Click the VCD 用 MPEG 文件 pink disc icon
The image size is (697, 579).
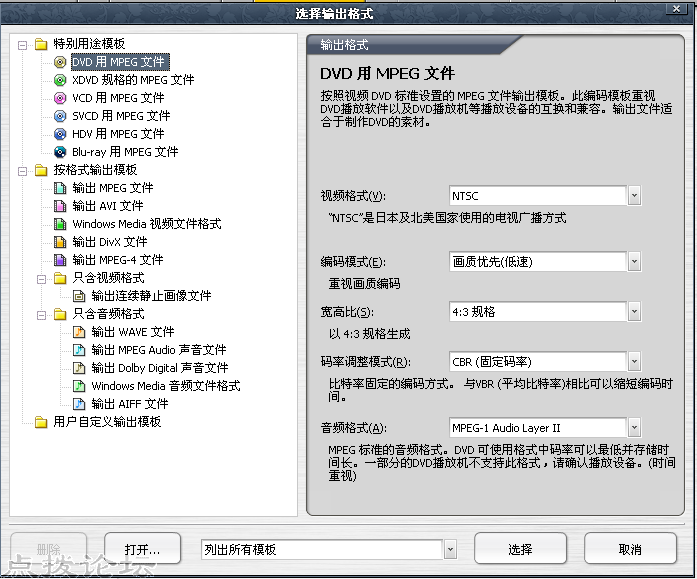60,98
